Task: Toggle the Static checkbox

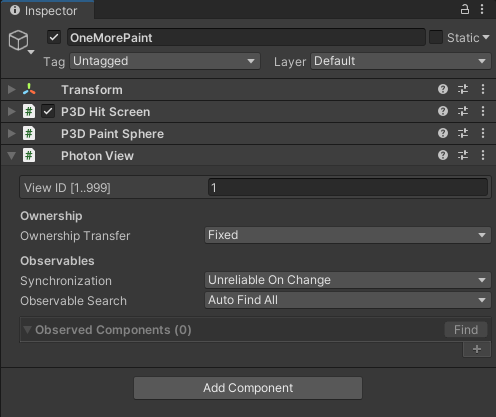Action: click(436, 37)
